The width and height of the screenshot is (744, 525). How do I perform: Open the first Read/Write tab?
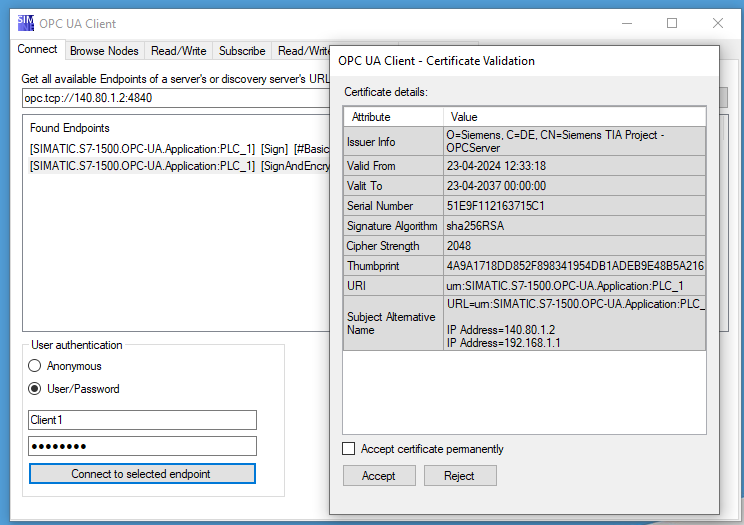[179, 51]
